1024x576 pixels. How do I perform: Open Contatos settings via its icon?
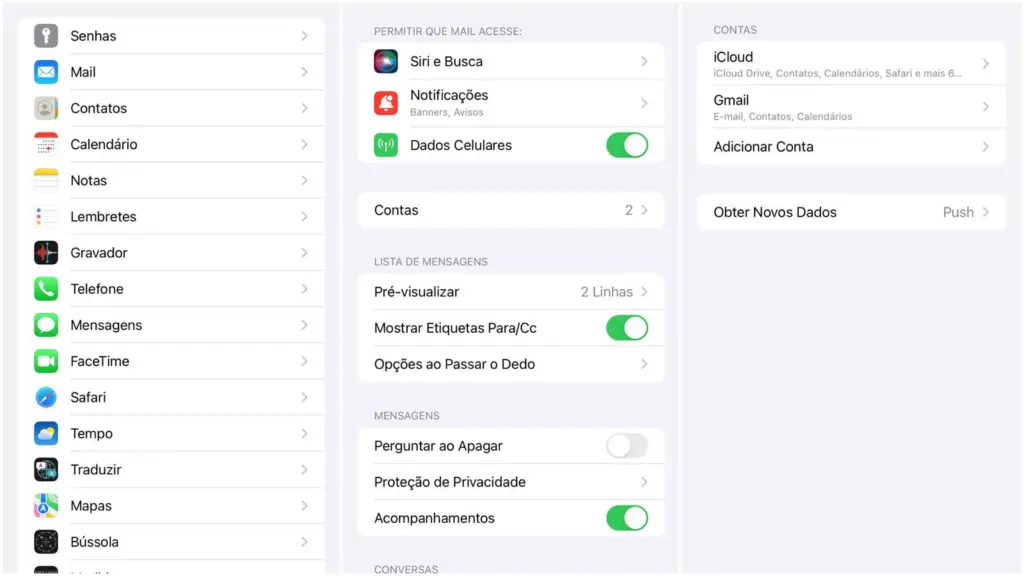coord(44,108)
